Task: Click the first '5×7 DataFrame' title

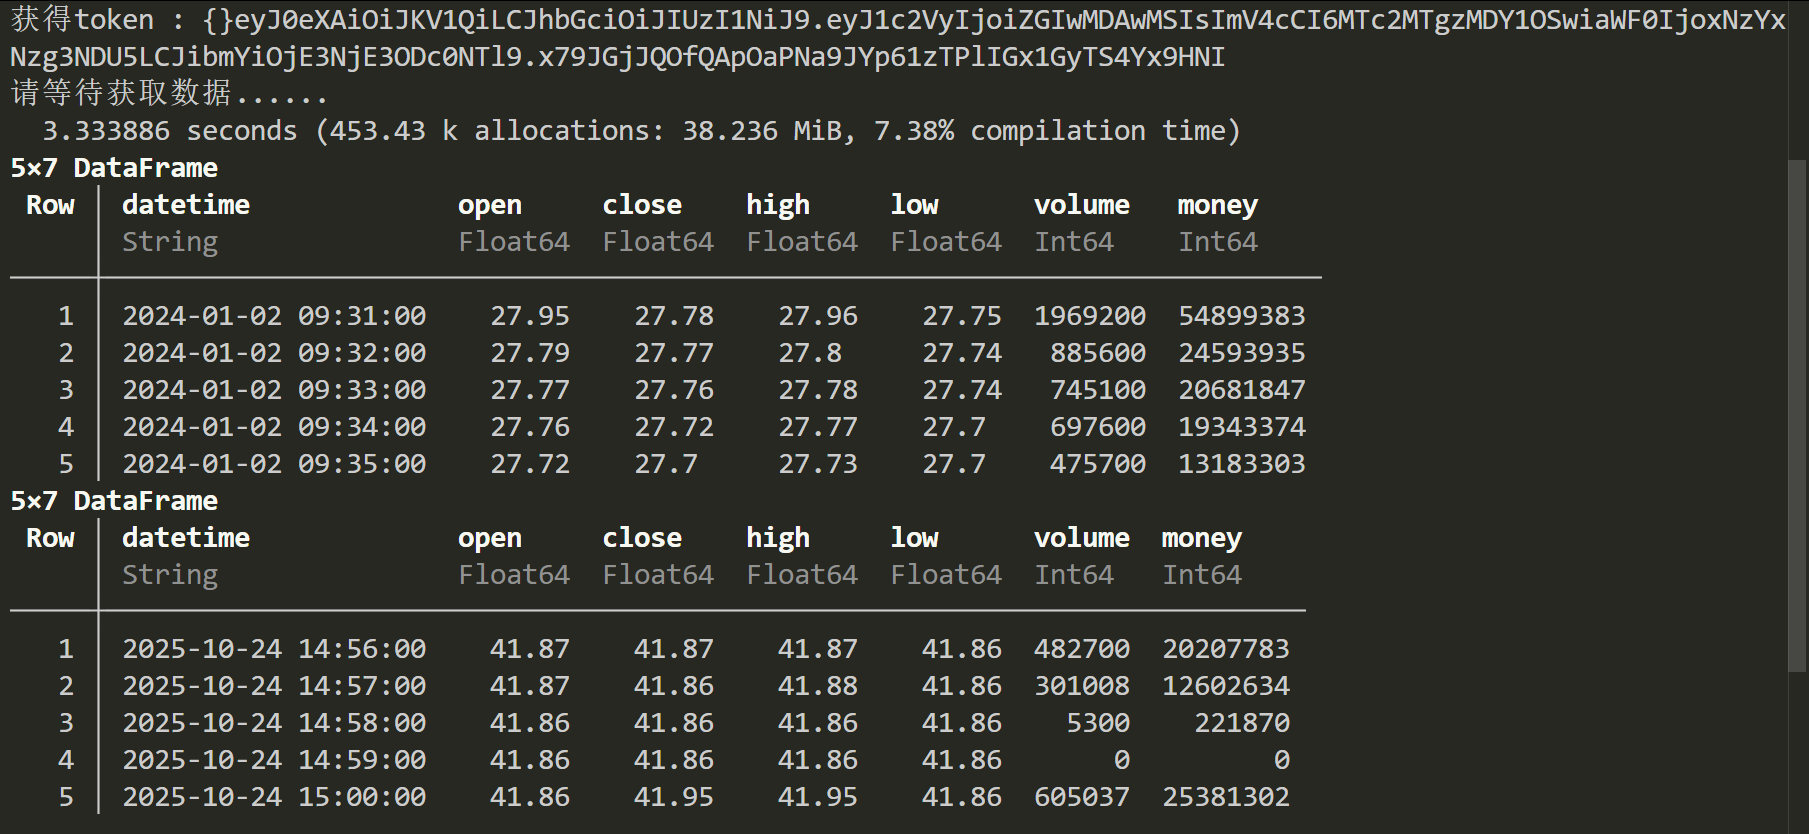Action: click(114, 168)
